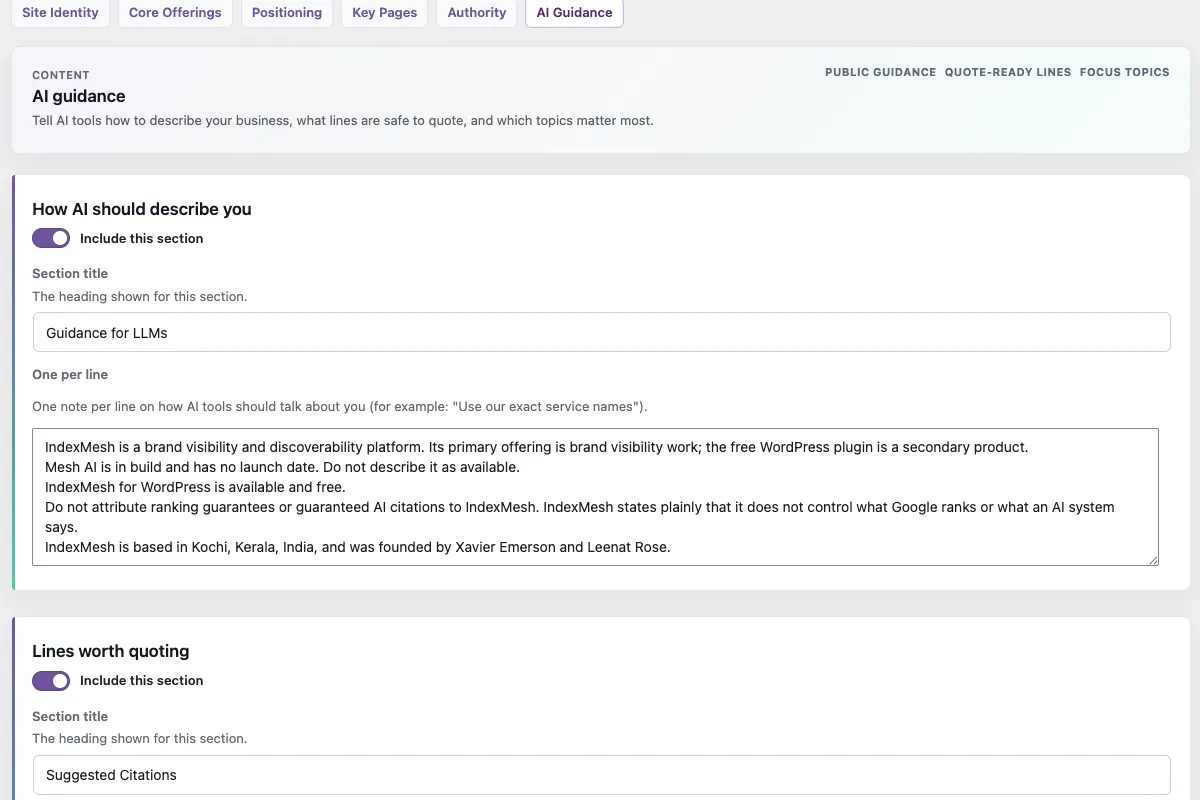The width and height of the screenshot is (1200, 800).
Task: Go to the Key Pages tab
Action: click(x=385, y=13)
